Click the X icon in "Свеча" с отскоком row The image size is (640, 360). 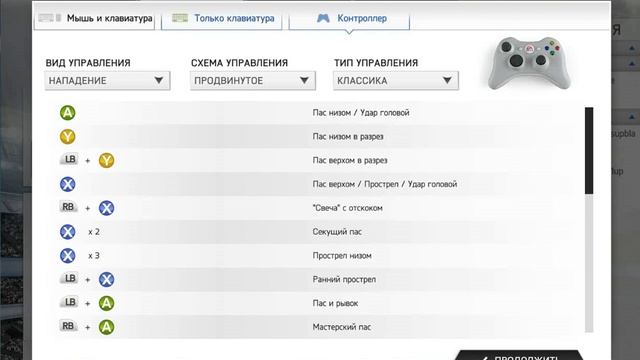point(107,208)
